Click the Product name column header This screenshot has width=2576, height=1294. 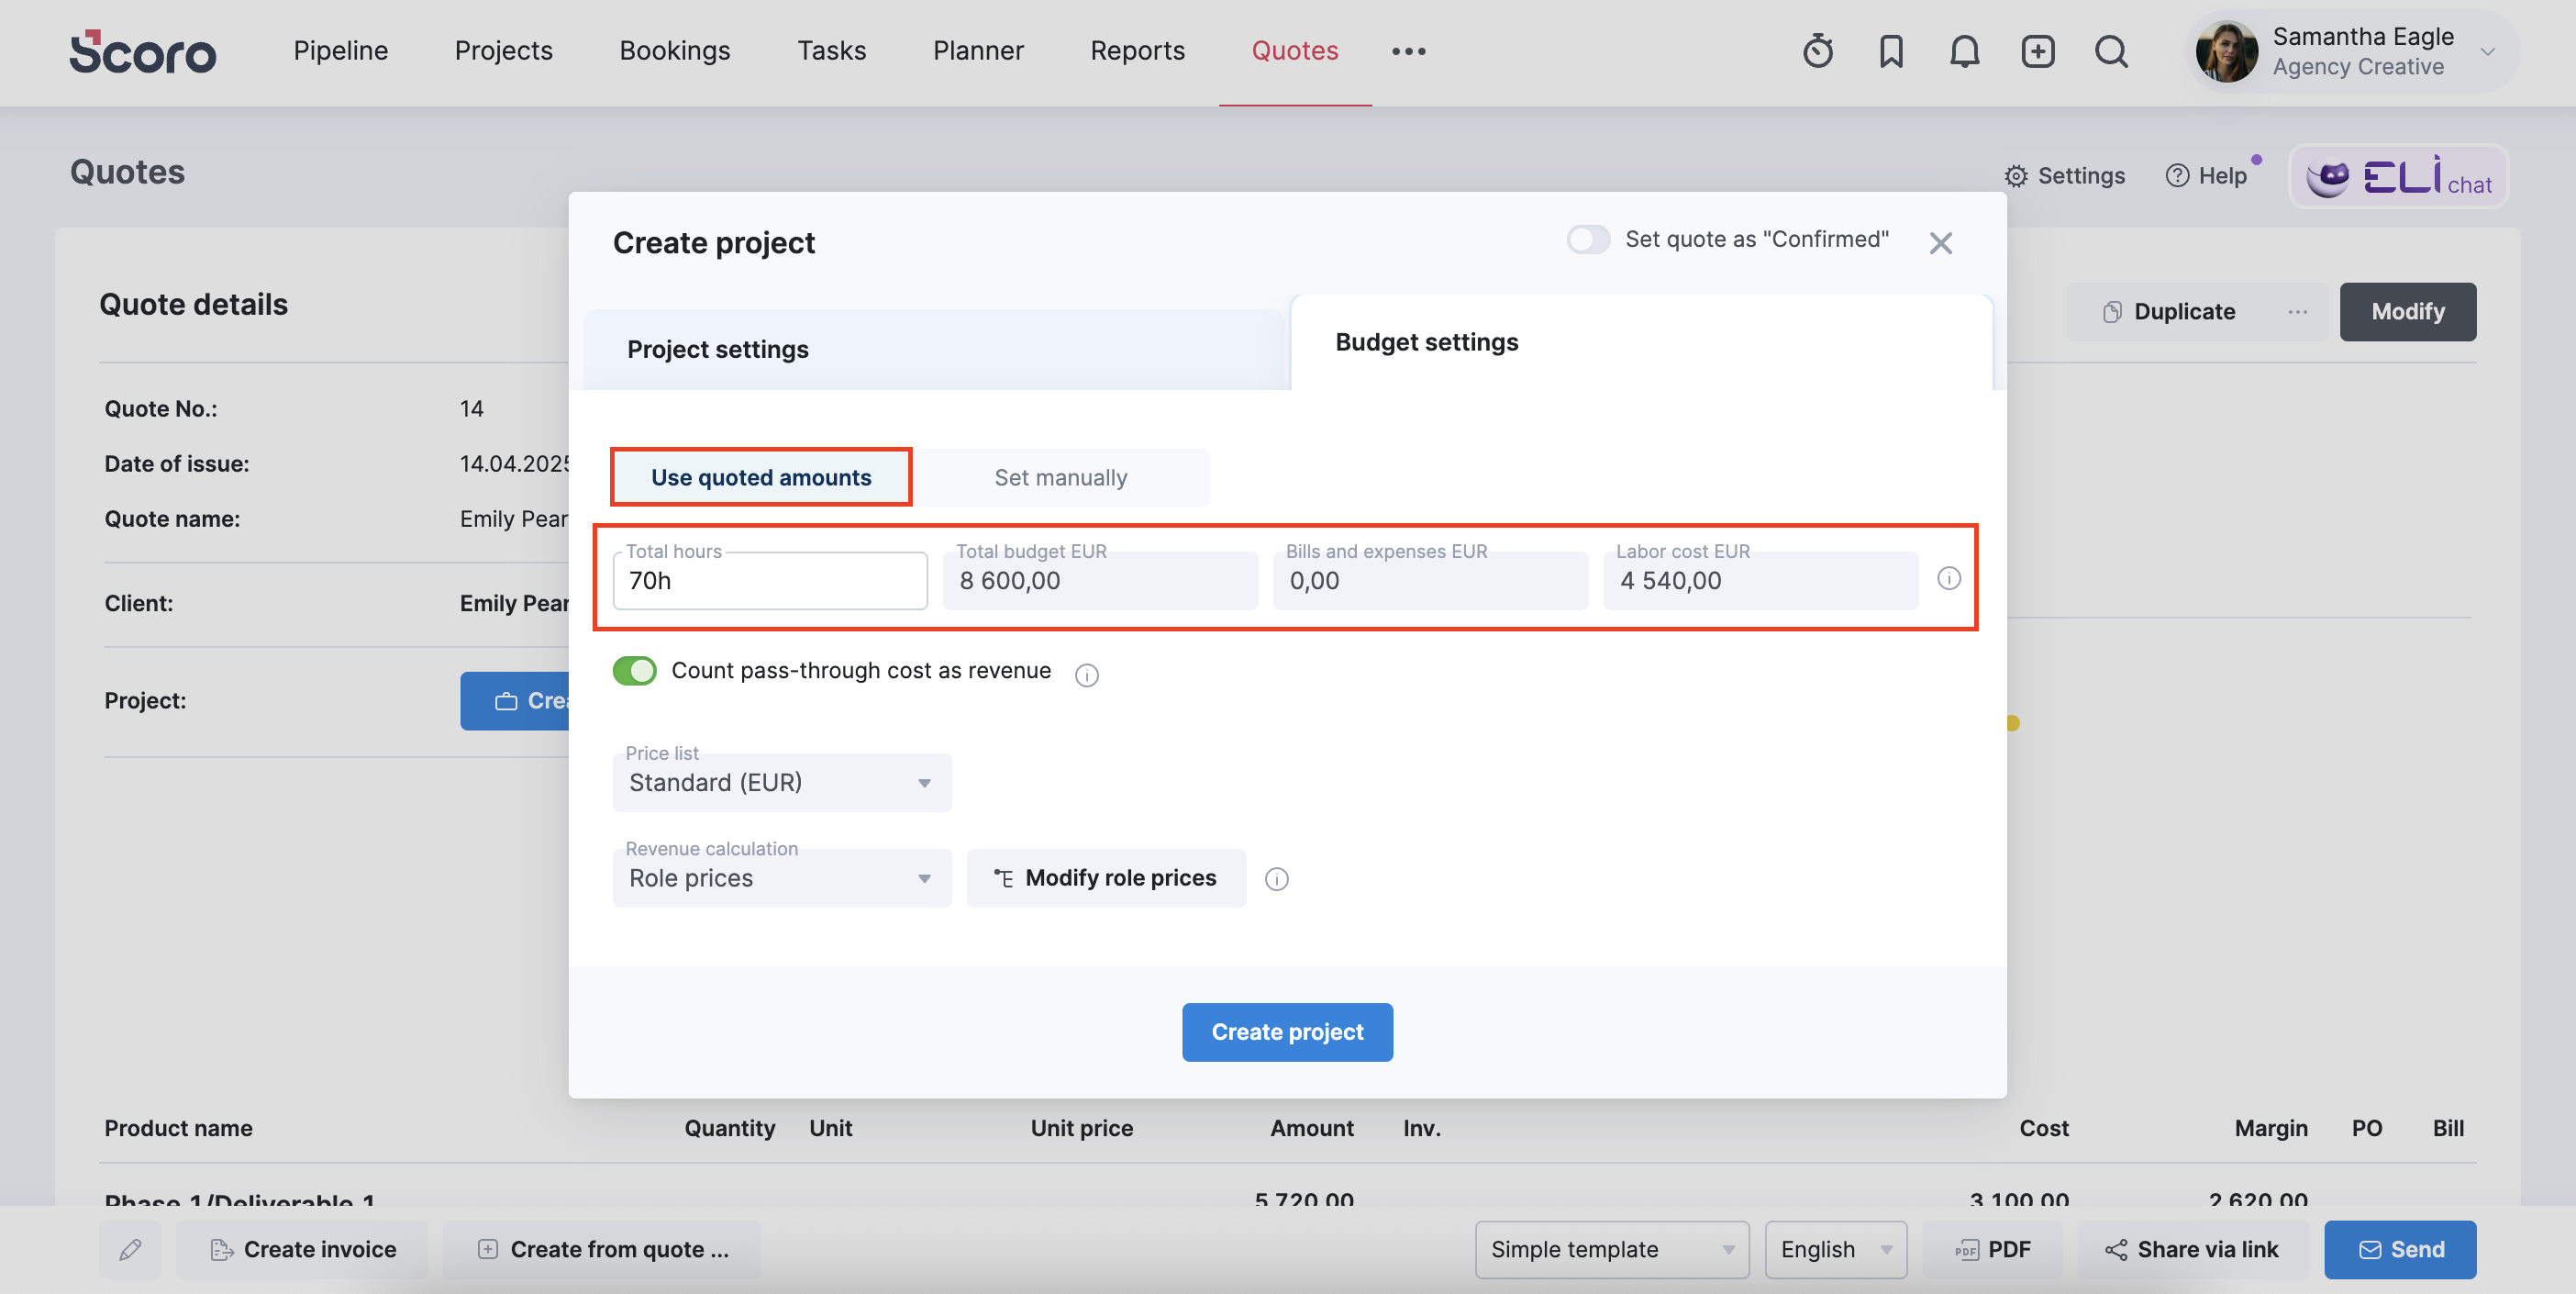(x=178, y=1128)
